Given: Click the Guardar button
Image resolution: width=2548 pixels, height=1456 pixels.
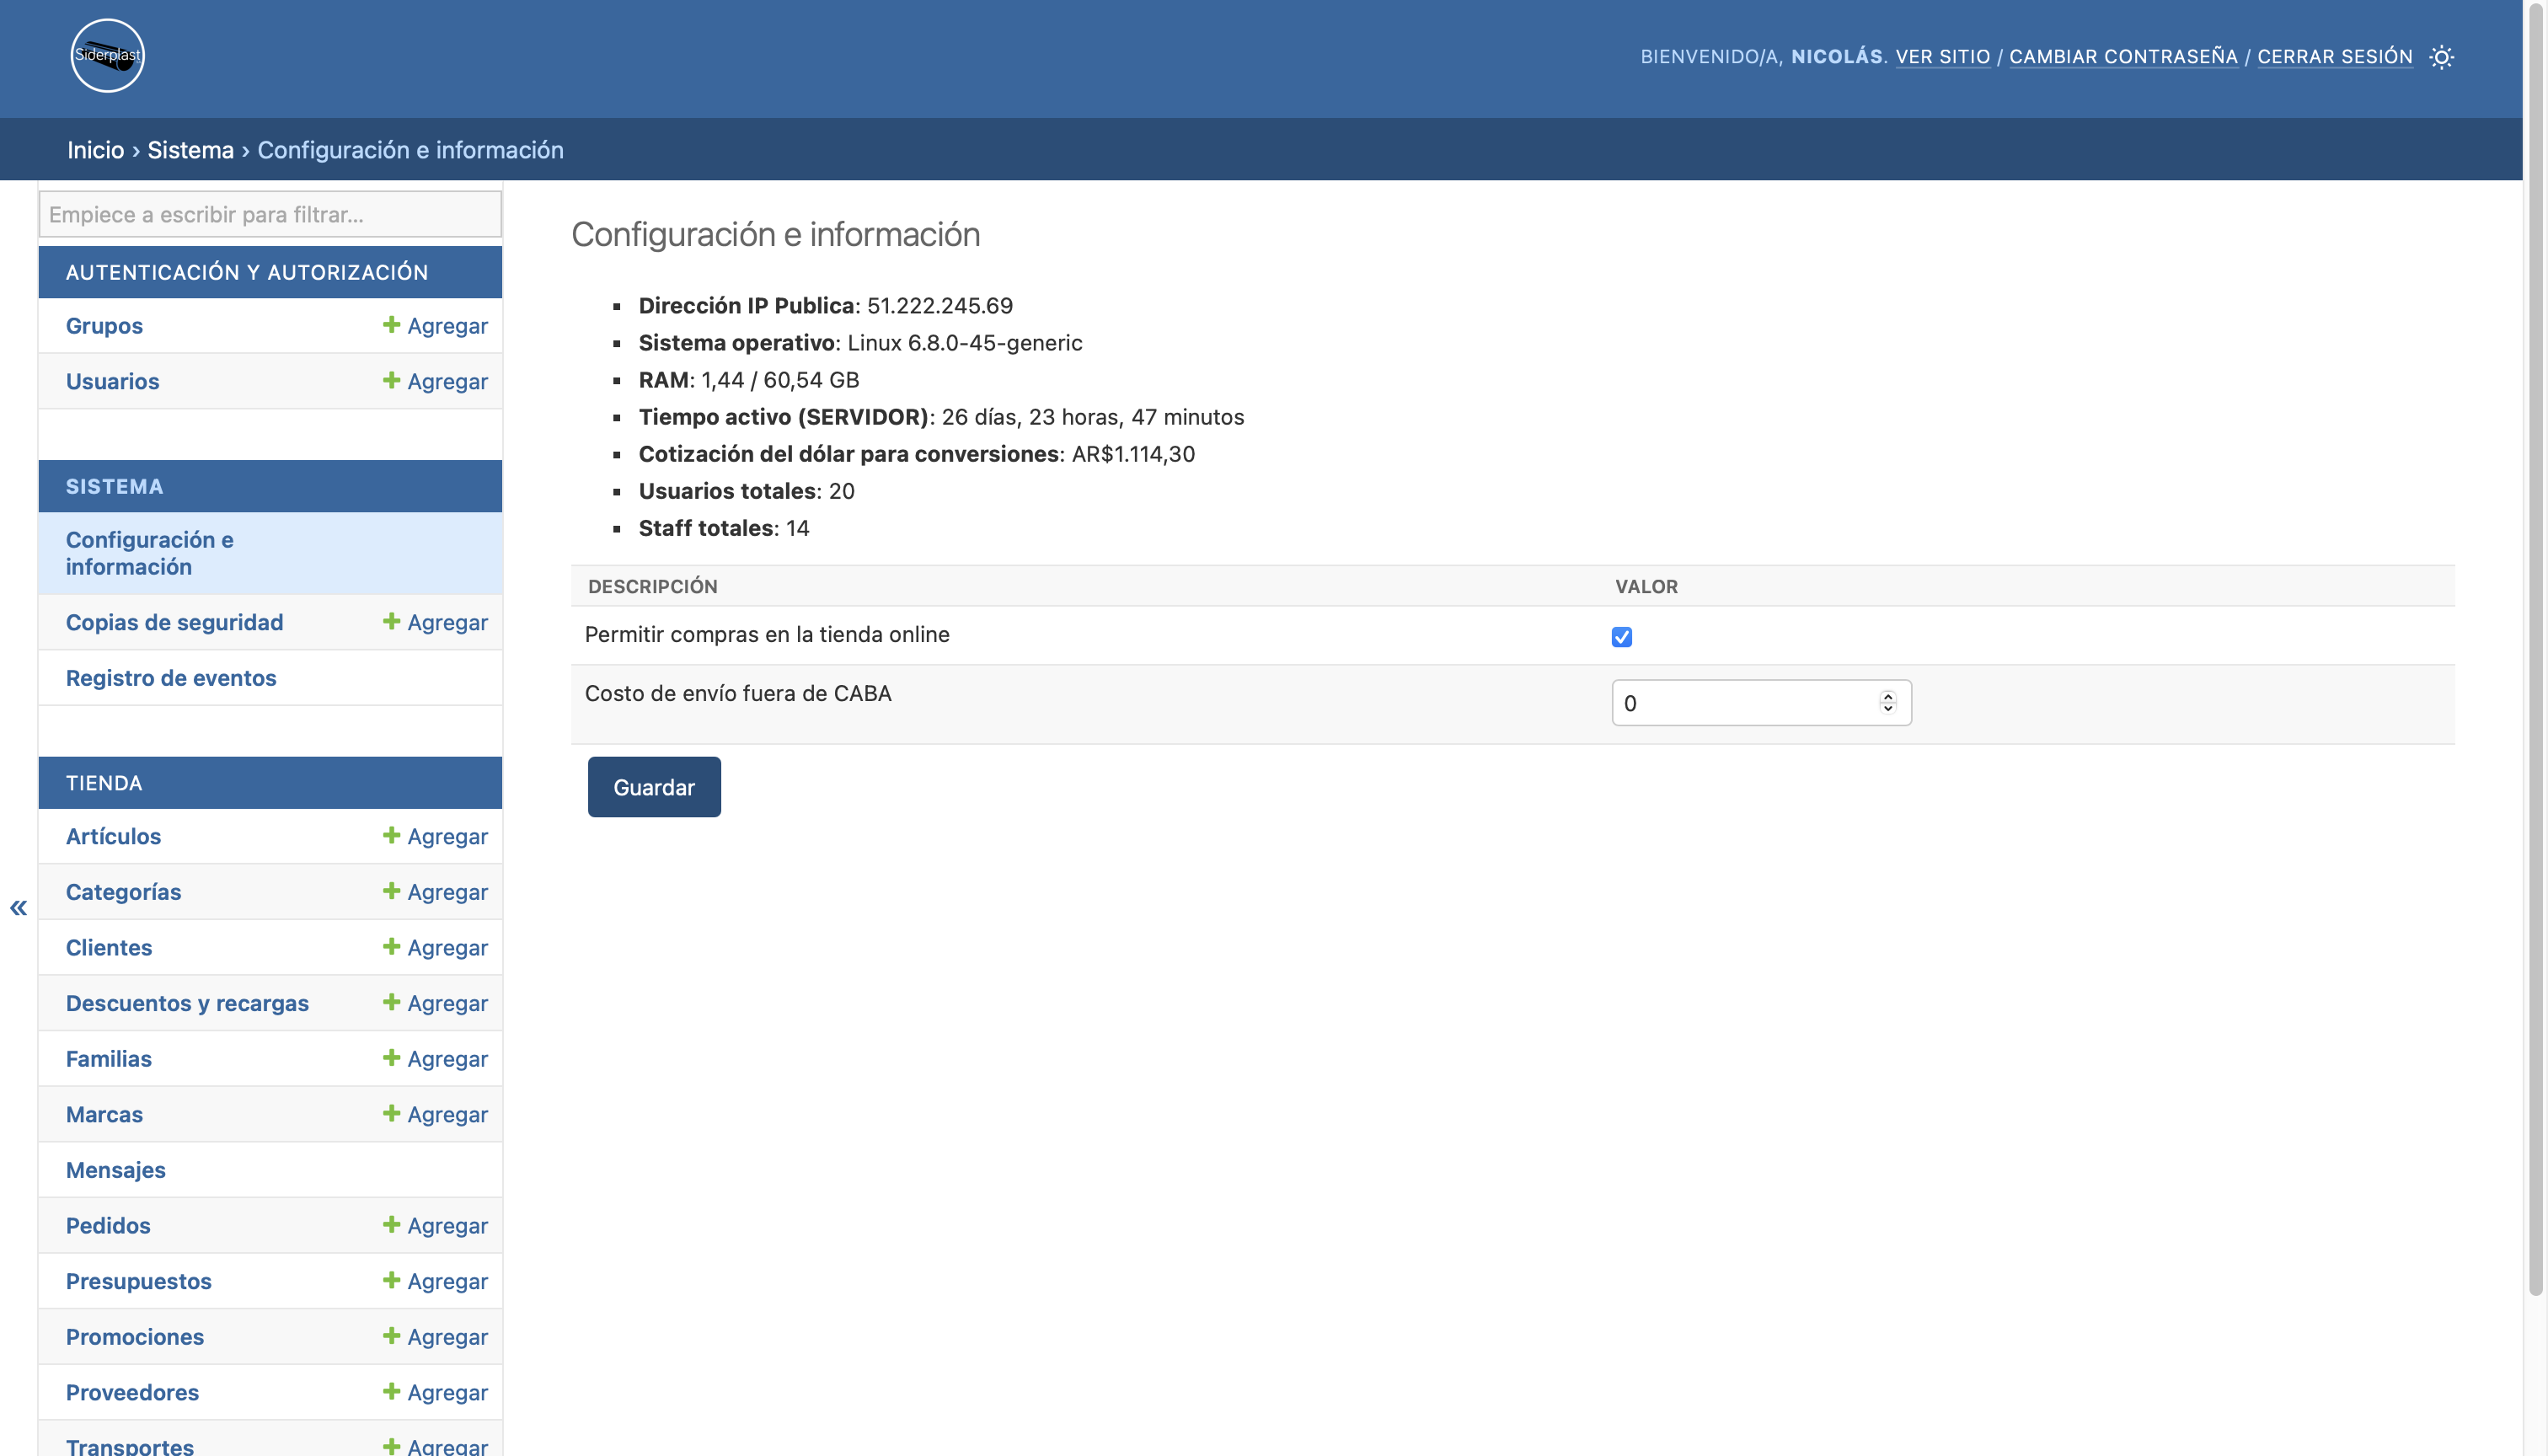Looking at the screenshot, I should (x=655, y=786).
